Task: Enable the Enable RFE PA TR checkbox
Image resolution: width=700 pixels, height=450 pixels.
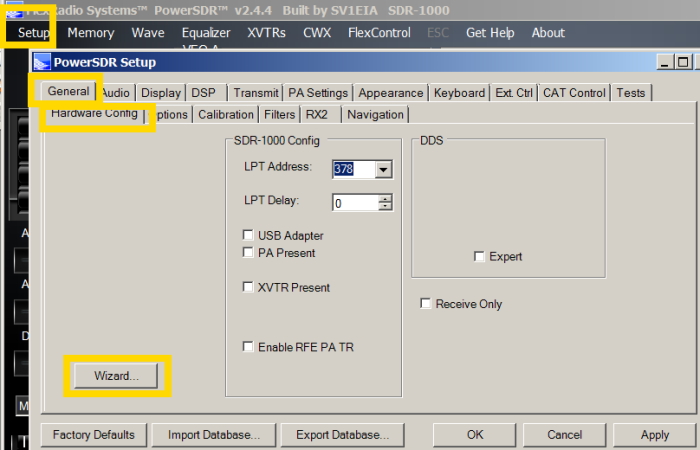Action: tap(248, 346)
